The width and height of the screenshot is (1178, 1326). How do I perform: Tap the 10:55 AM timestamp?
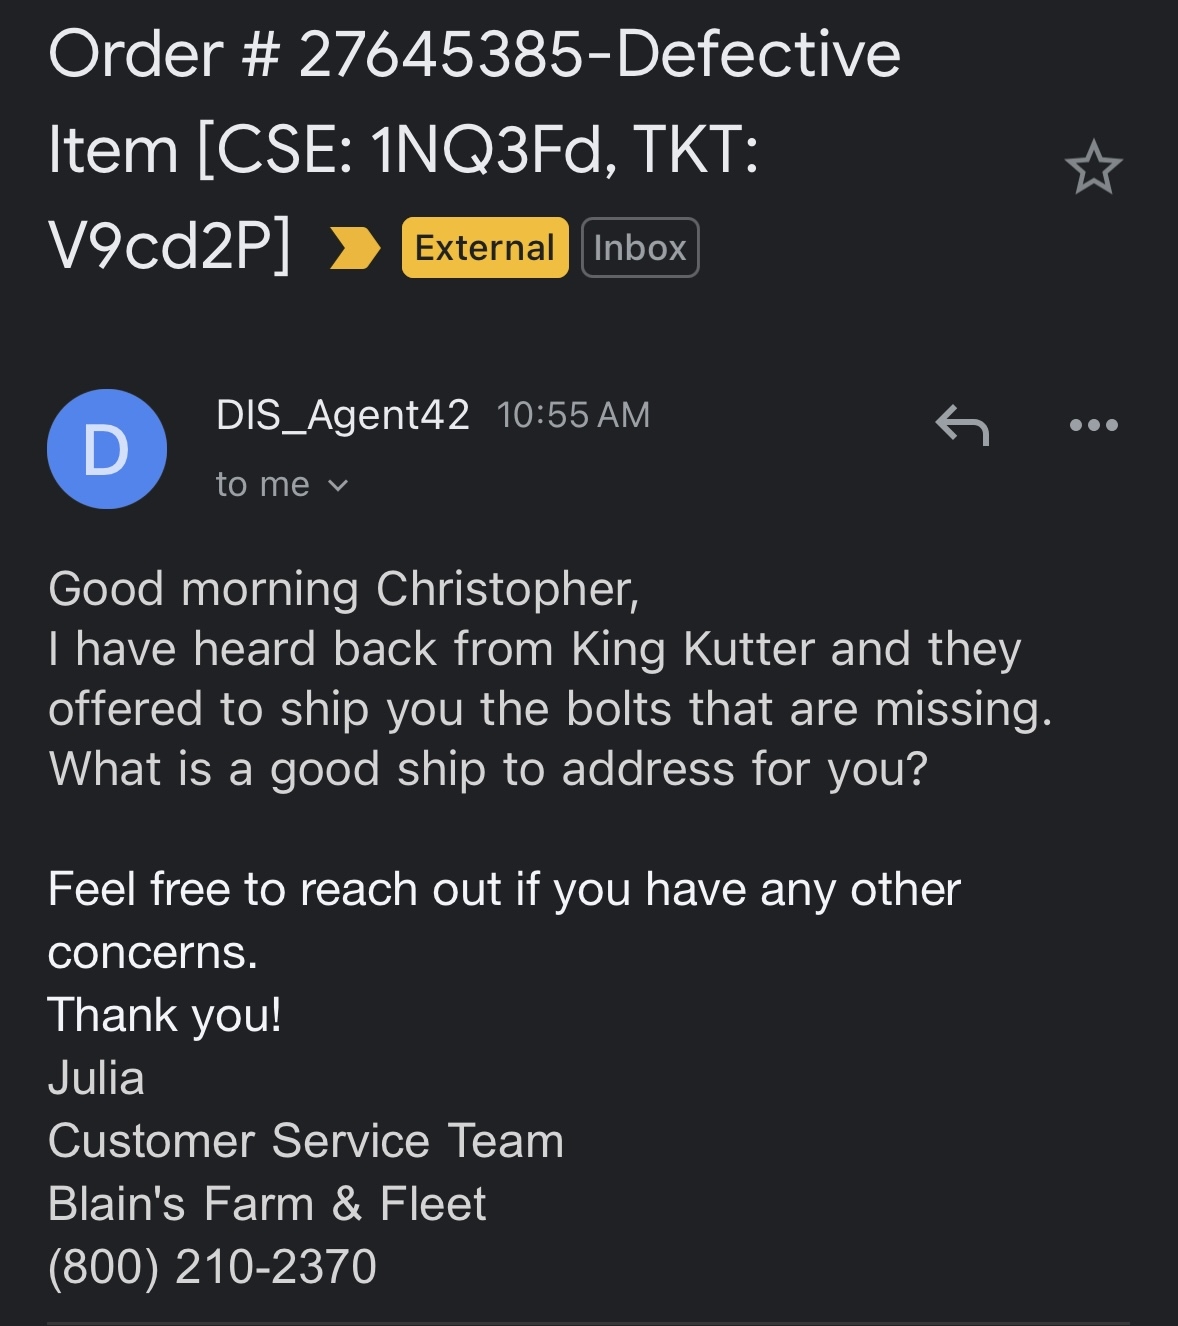coord(573,415)
